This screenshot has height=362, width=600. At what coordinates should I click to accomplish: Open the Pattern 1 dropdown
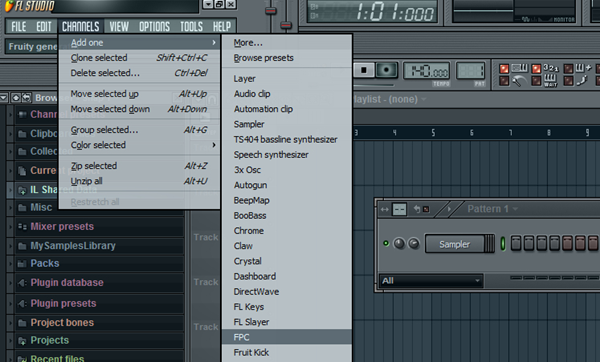492,209
